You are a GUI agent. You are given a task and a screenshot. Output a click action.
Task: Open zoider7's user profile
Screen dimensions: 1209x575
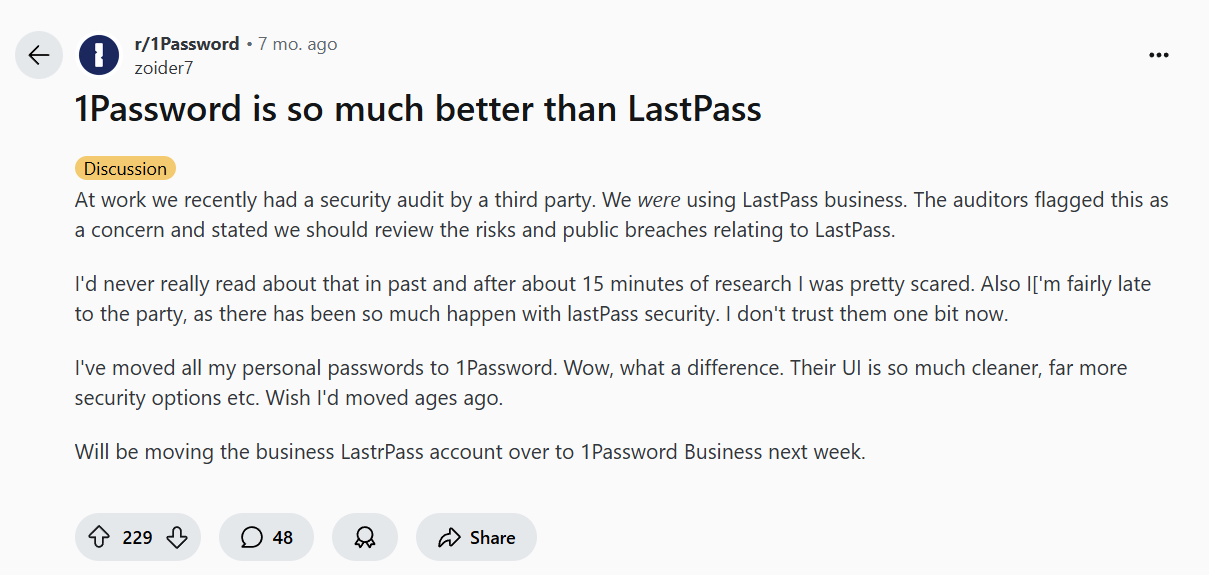coord(163,68)
